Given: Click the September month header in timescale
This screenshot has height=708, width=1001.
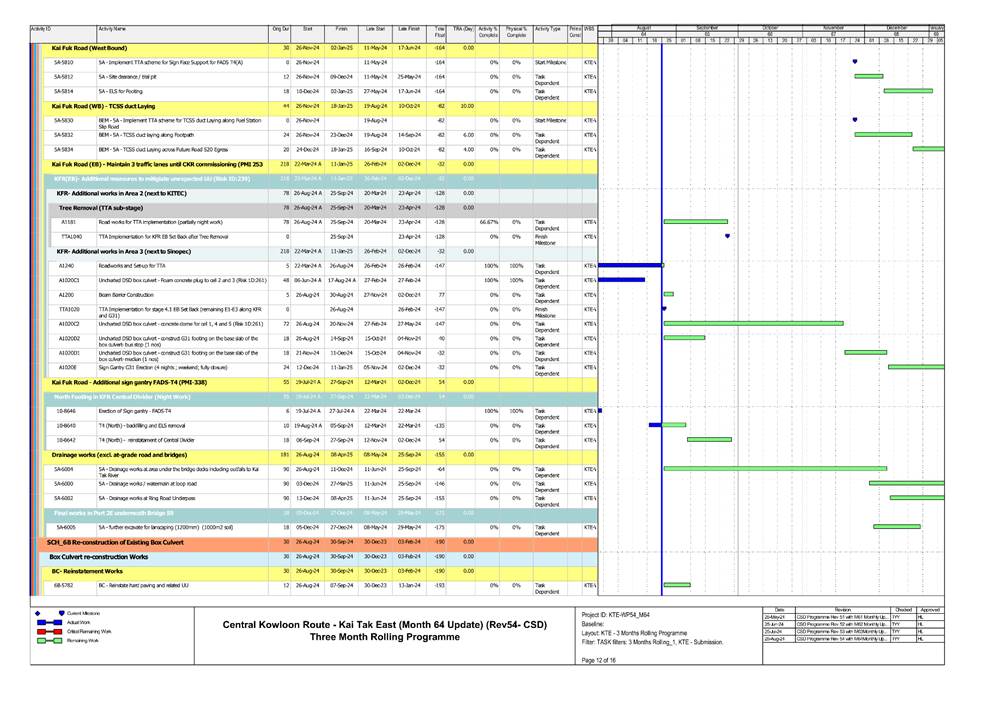Looking at the screenshot, I should (x=707, y=27).
